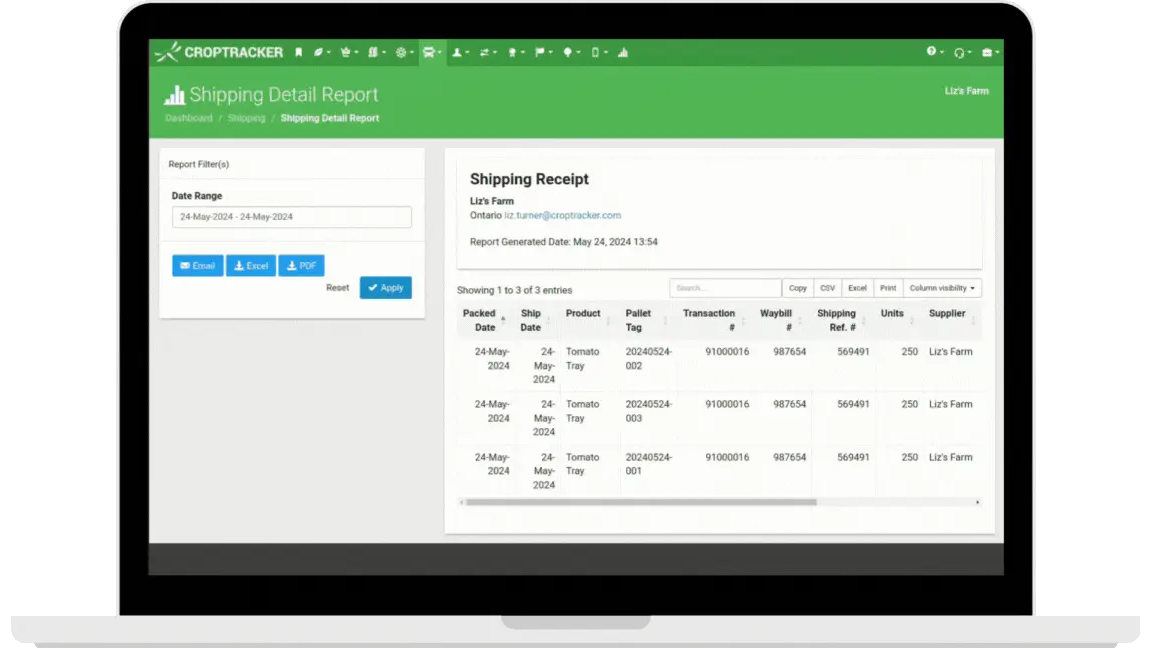Click the Date Range input field
This screenshot has width=1152, height=648.
[292, 217]
